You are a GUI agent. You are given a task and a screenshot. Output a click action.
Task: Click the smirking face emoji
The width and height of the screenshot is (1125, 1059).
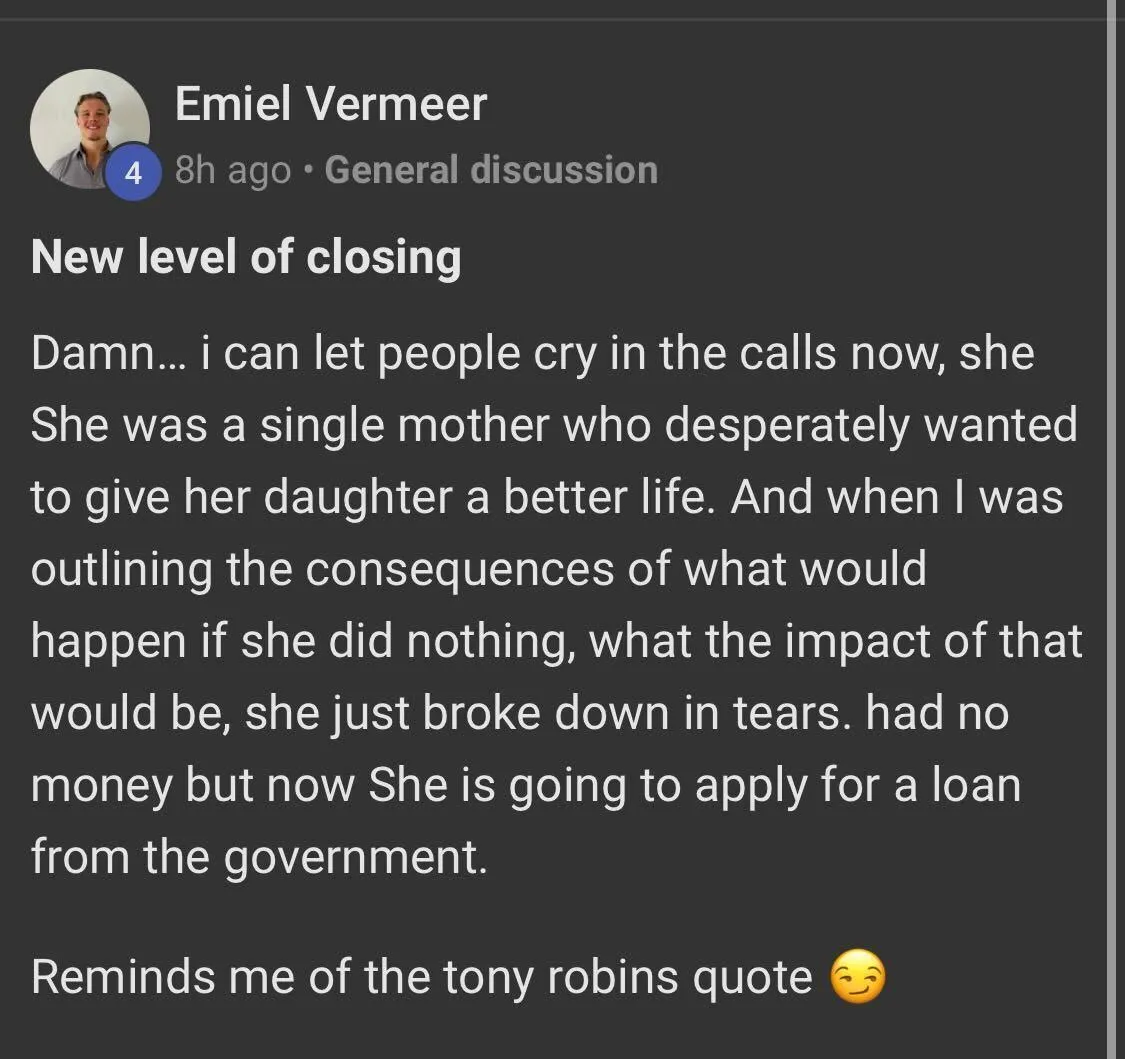857,976
